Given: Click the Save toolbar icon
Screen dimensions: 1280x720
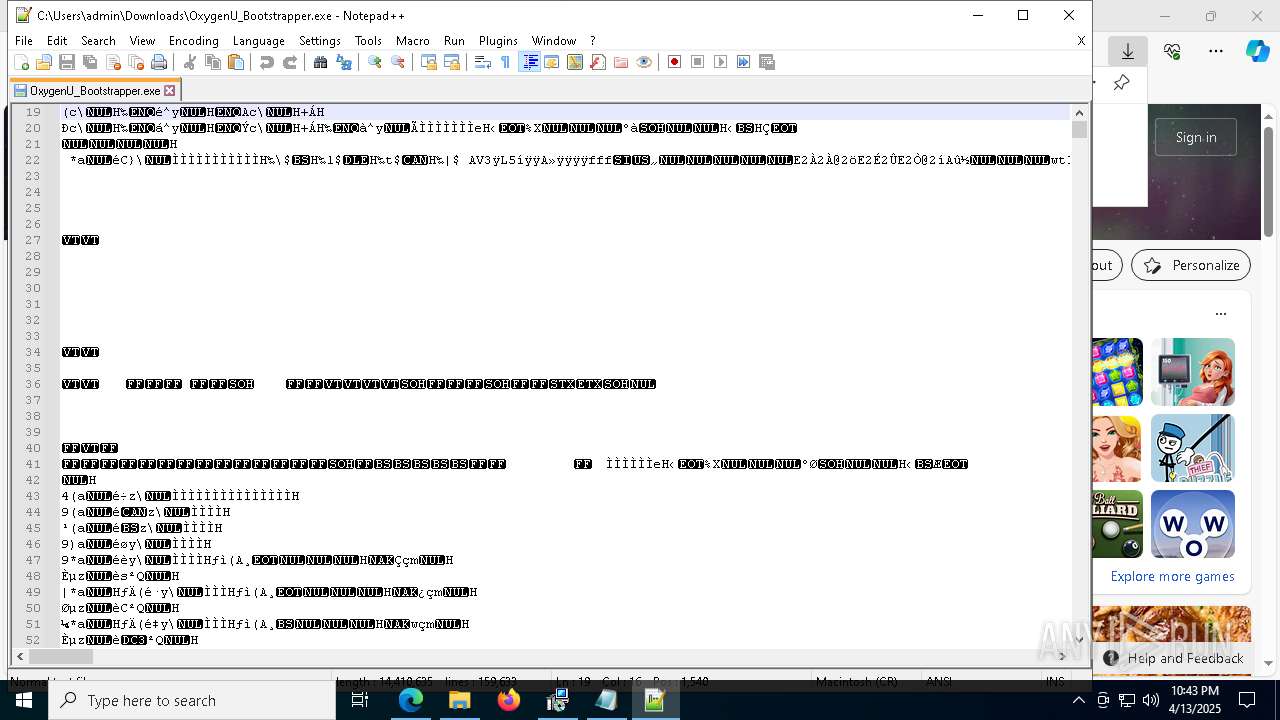Looking at the screenshot, I should coord(67,62).
